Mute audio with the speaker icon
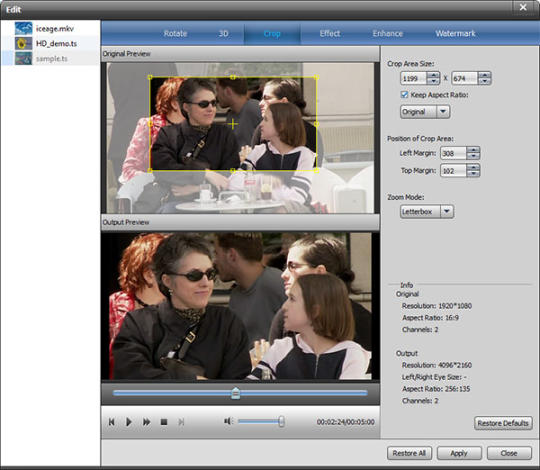 tap(228, 421)
